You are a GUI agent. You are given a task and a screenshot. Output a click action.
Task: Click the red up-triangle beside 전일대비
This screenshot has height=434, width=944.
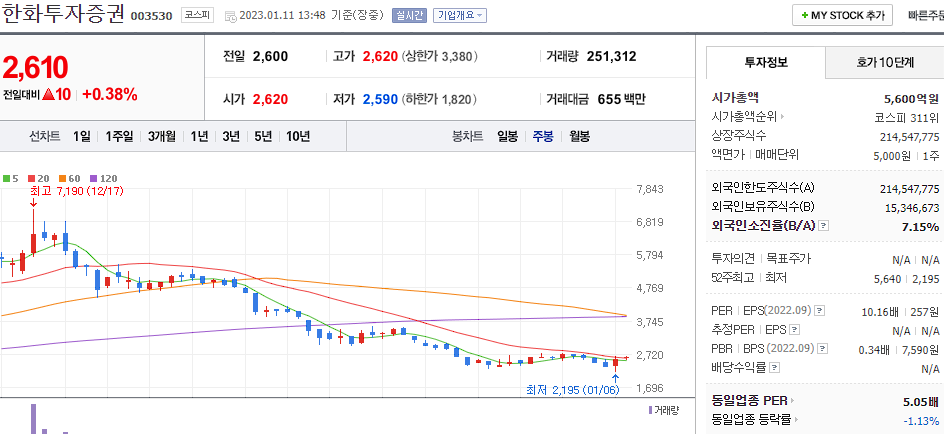point(49,95)
